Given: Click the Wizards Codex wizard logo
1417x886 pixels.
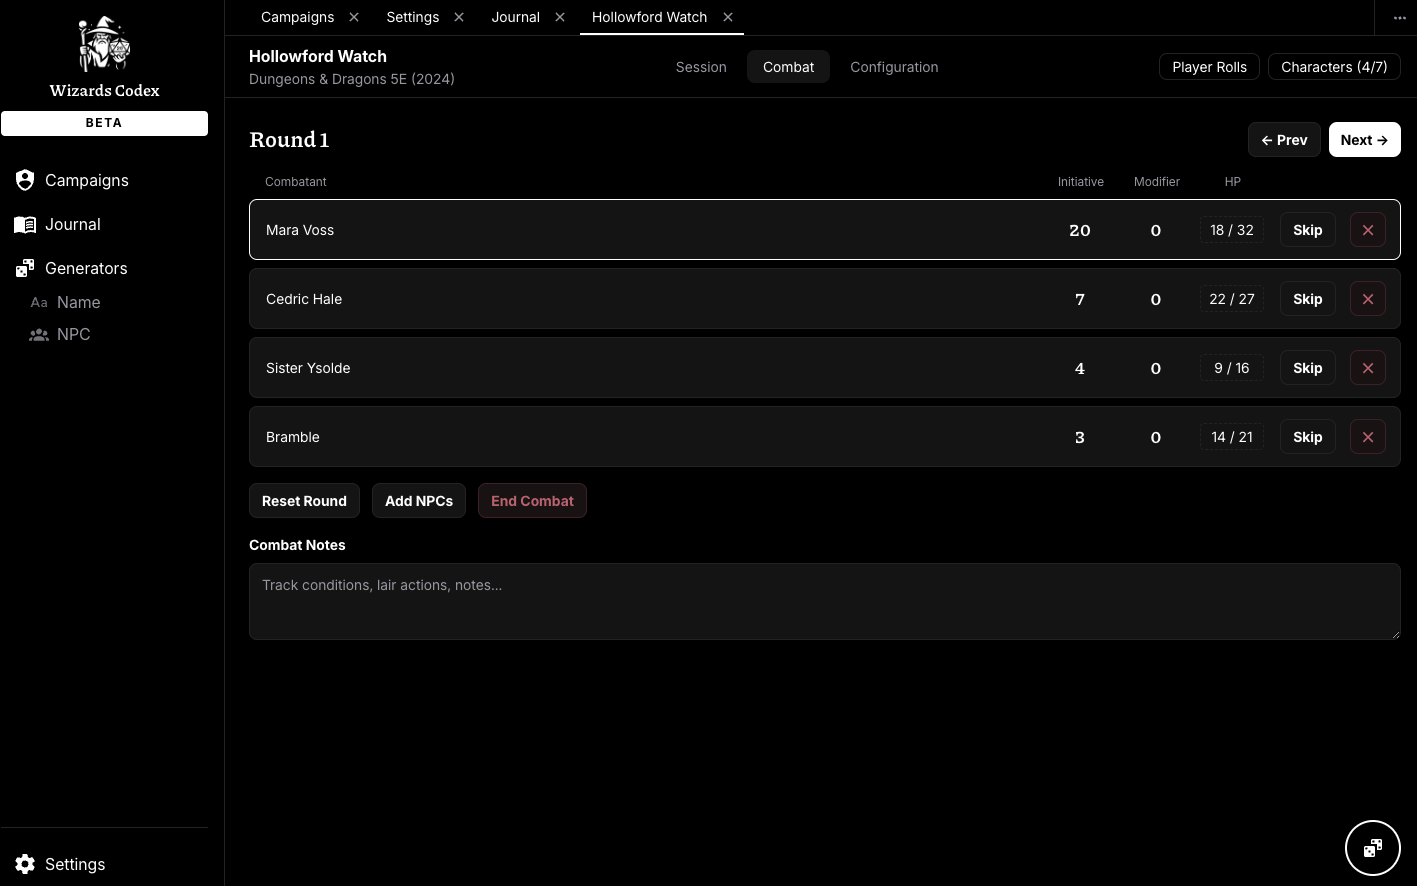Looking at the screenshot, I should [104, 44].
